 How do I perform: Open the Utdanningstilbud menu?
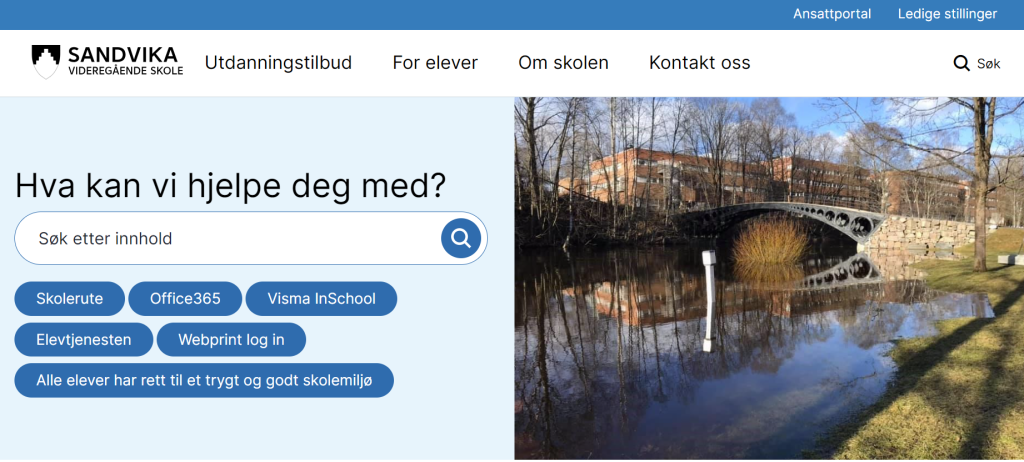[278, 63]
